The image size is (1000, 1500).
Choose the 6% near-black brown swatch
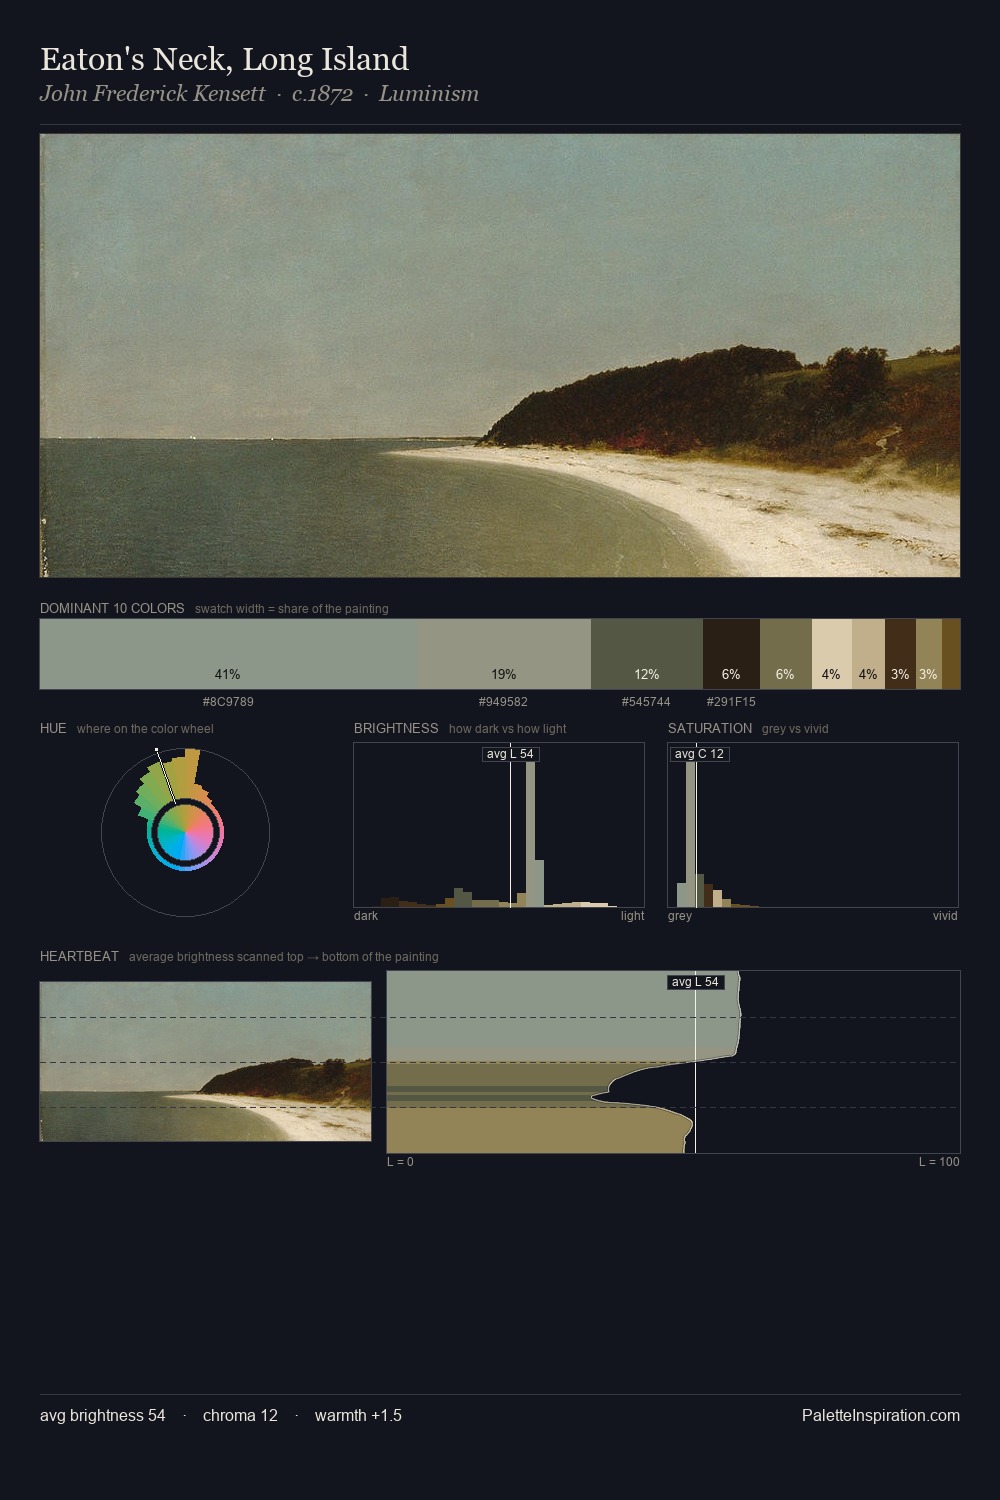(731, 654)
